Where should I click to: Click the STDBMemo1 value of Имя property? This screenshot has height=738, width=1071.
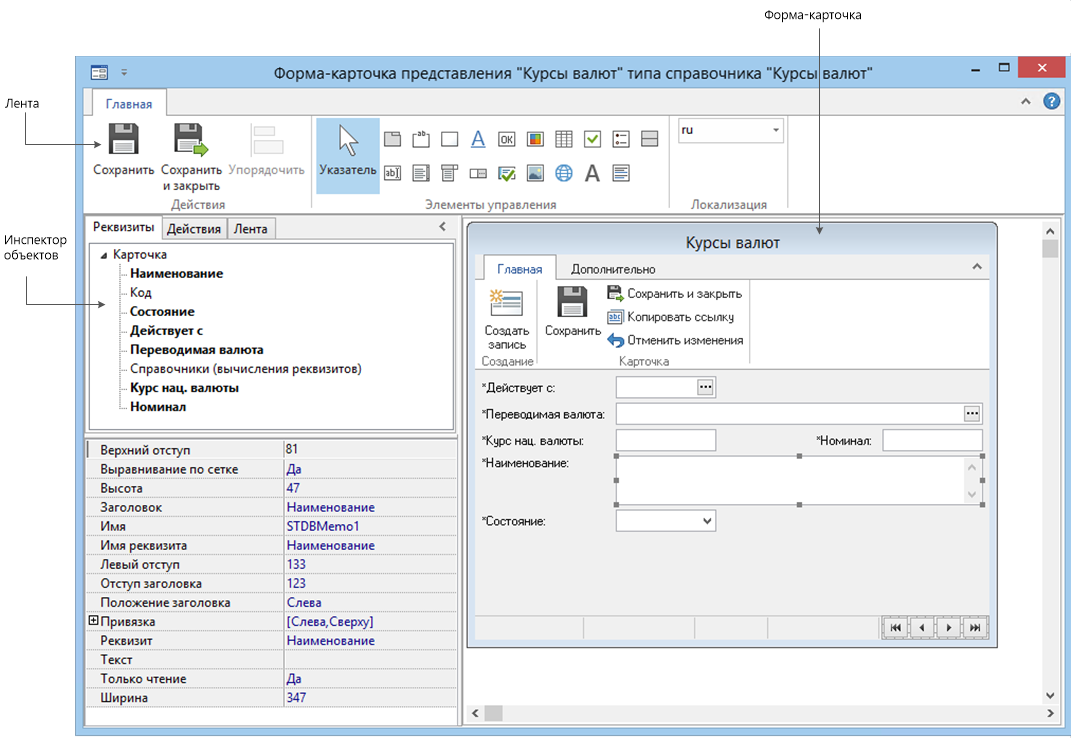(x=322, y=526)
